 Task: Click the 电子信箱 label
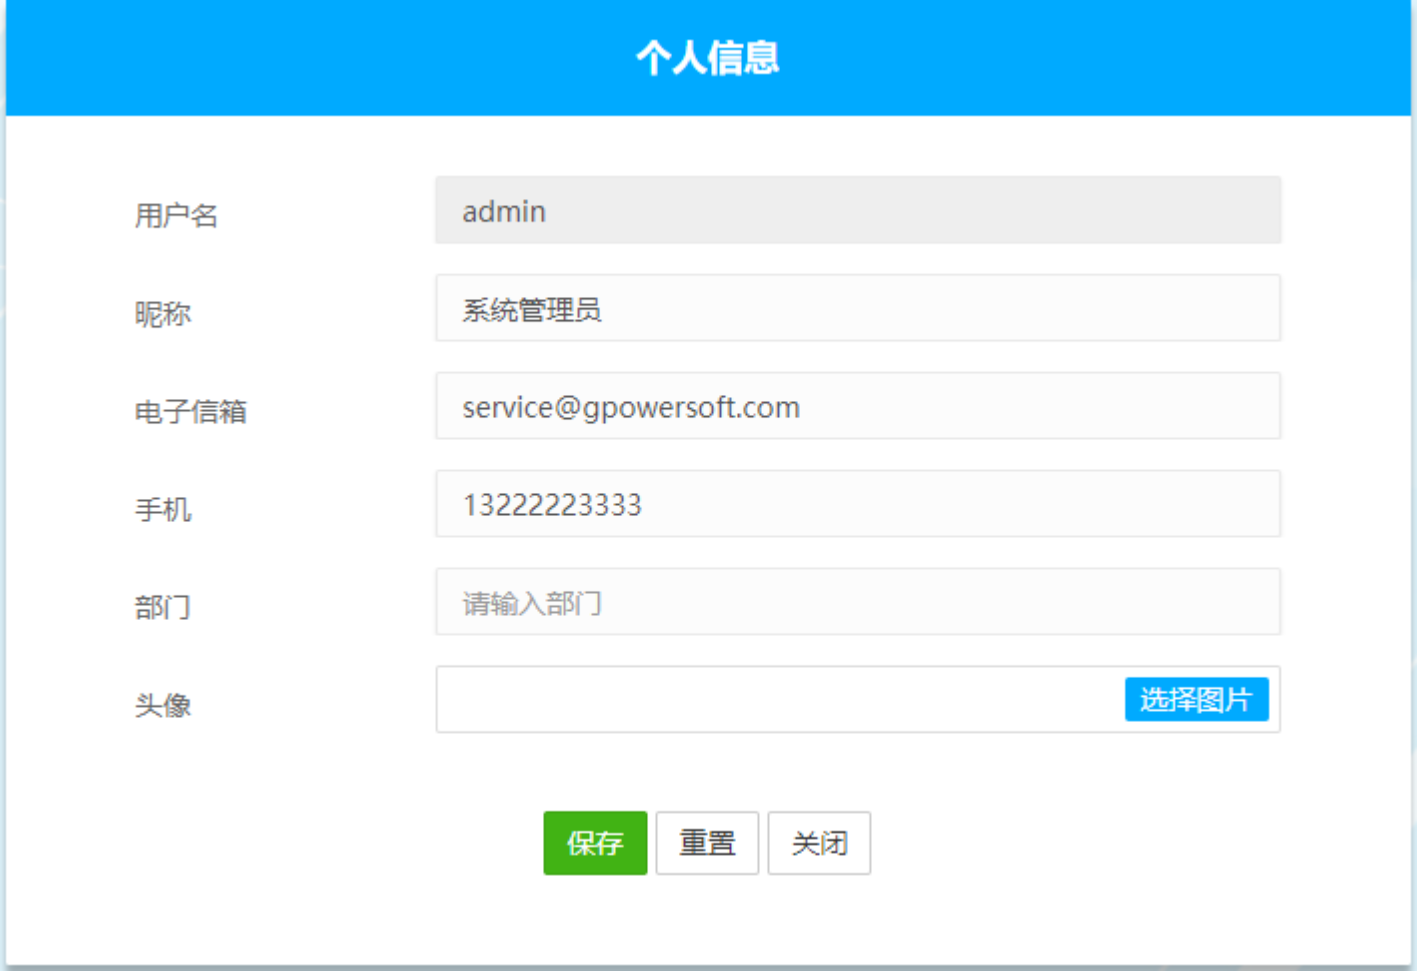pos(190,411)
